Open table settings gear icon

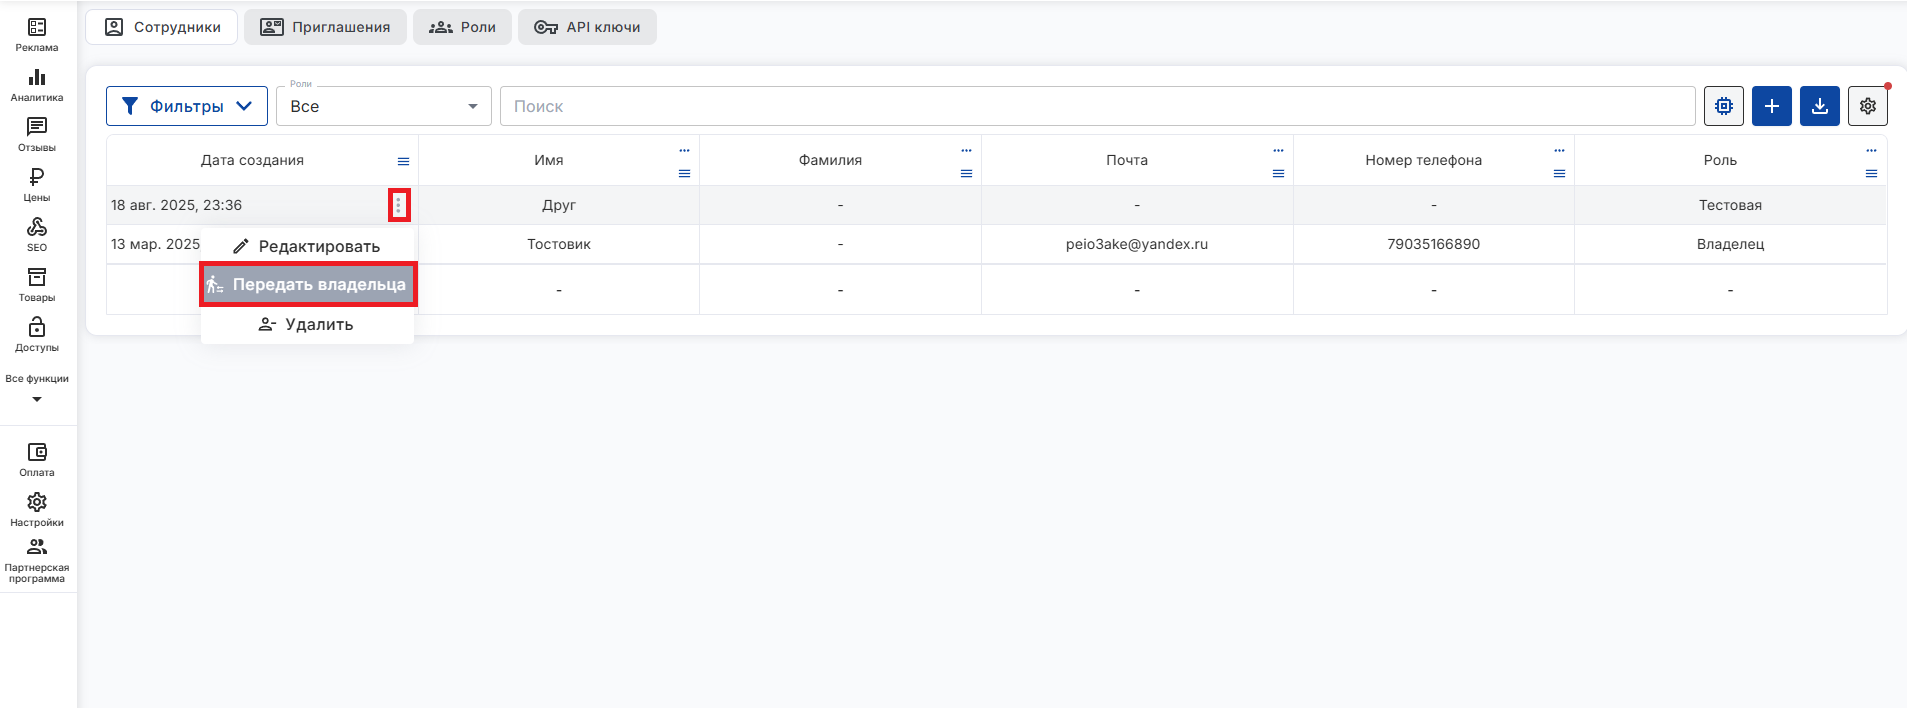(x=1867, y=106)
